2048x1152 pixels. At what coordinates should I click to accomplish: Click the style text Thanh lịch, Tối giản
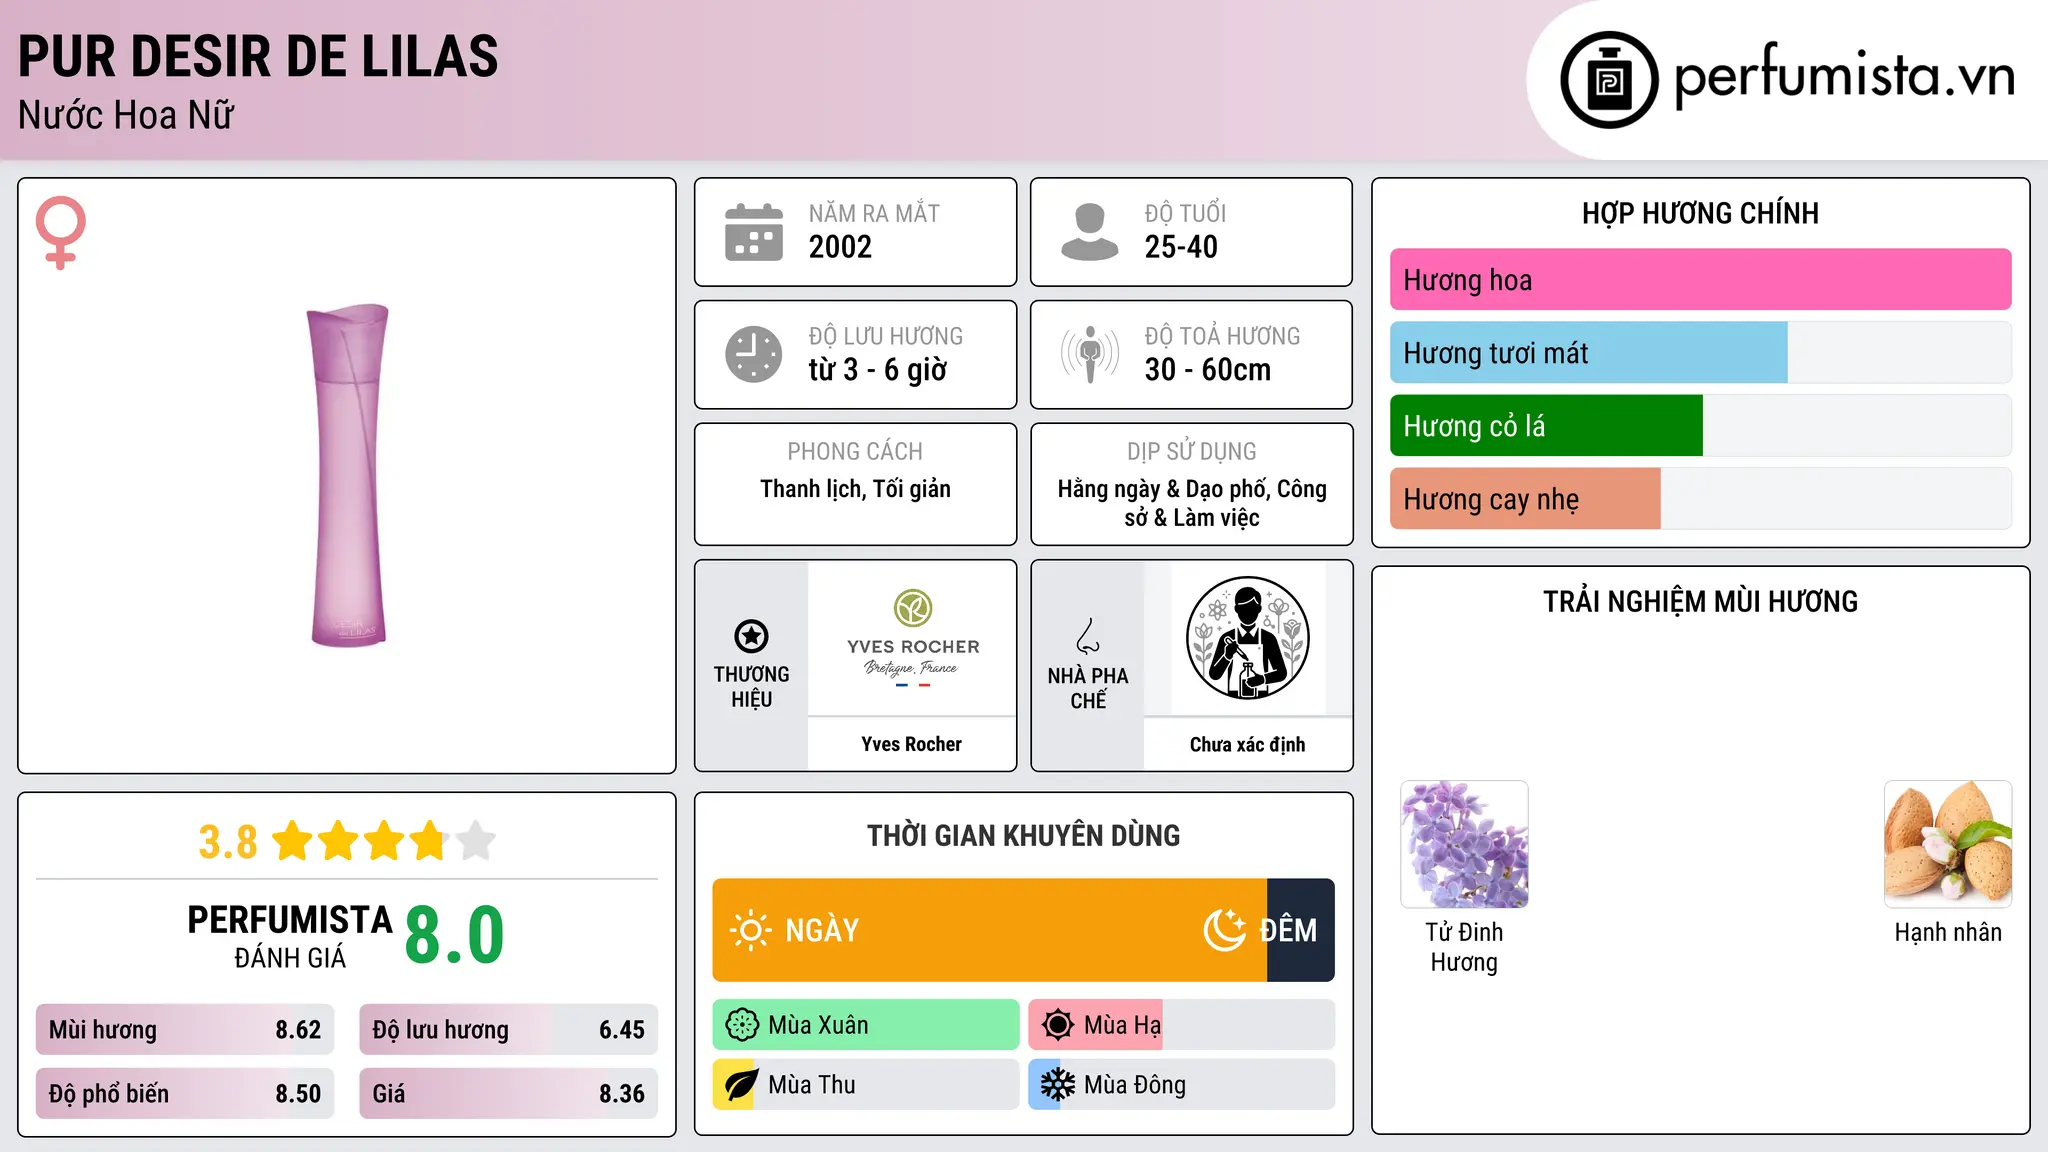[x=855, y=489]
